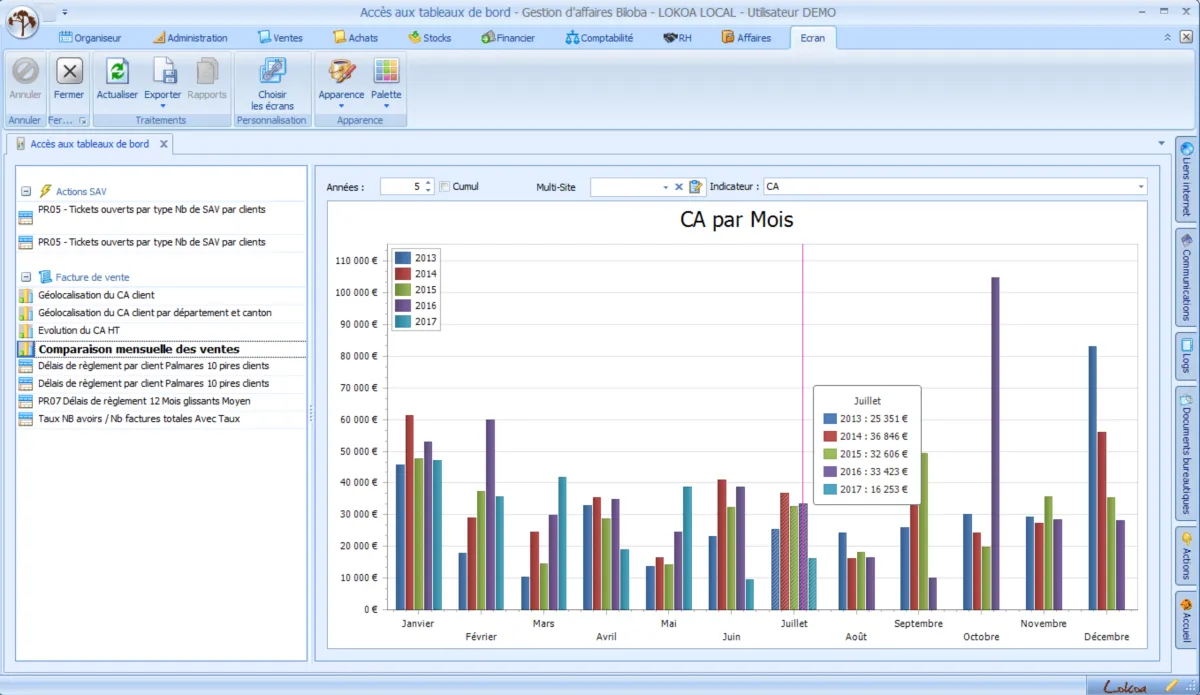Viewport: 1200px width, 695px height.
Task: Increase the Années value with up arrow
Action: pos(428,183)
